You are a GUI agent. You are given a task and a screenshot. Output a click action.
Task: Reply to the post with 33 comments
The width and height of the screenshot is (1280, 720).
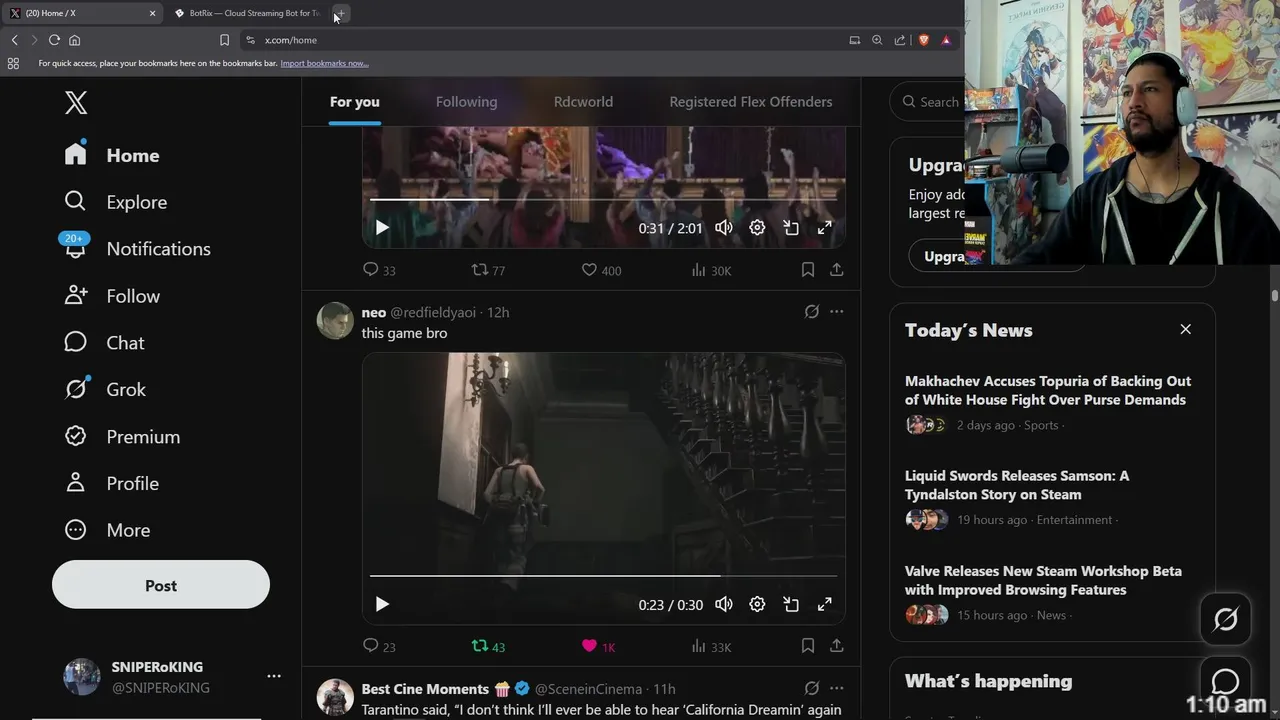[x=379, y=270]
